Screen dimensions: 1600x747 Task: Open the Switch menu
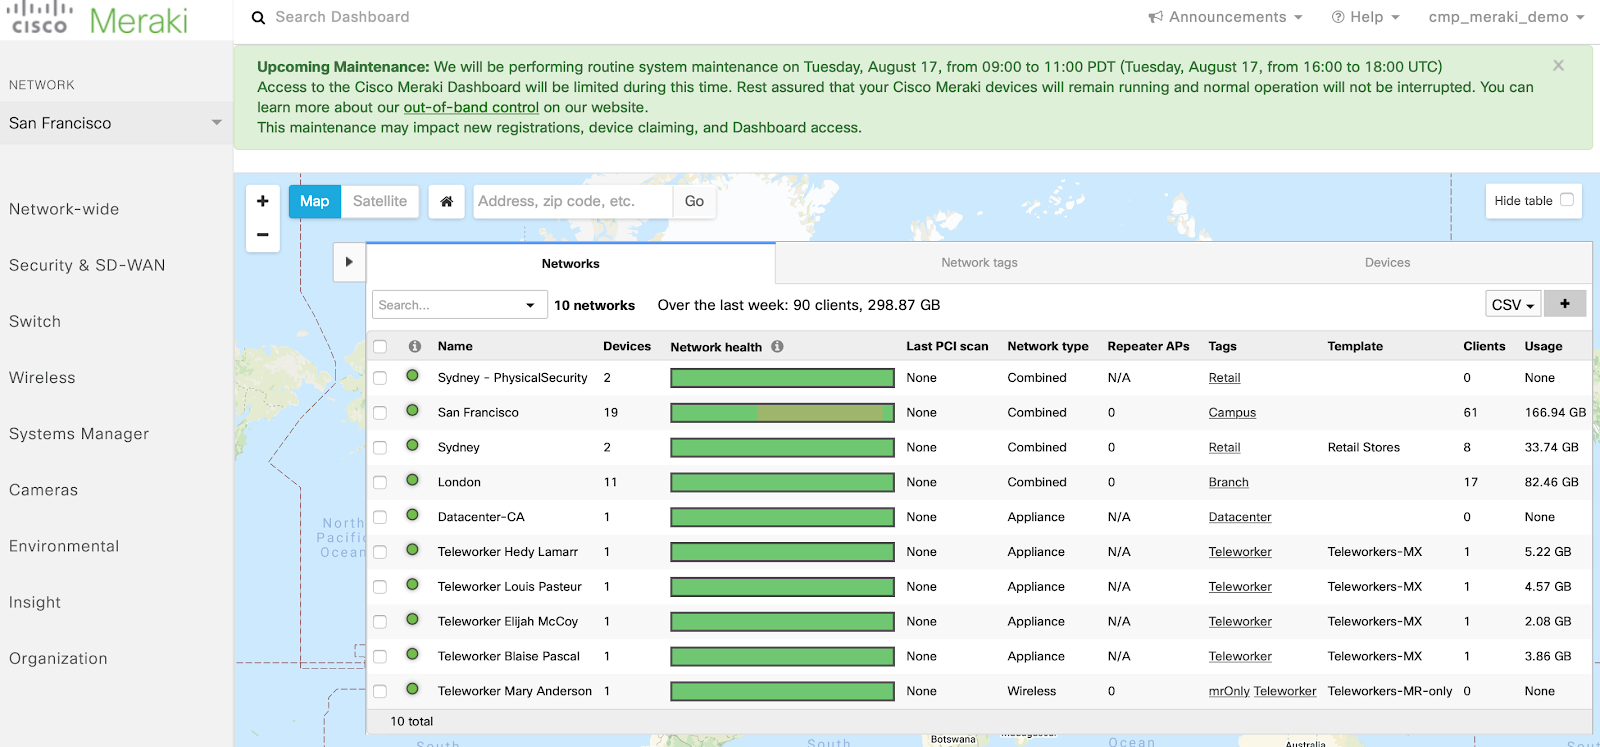coord(35,321)
